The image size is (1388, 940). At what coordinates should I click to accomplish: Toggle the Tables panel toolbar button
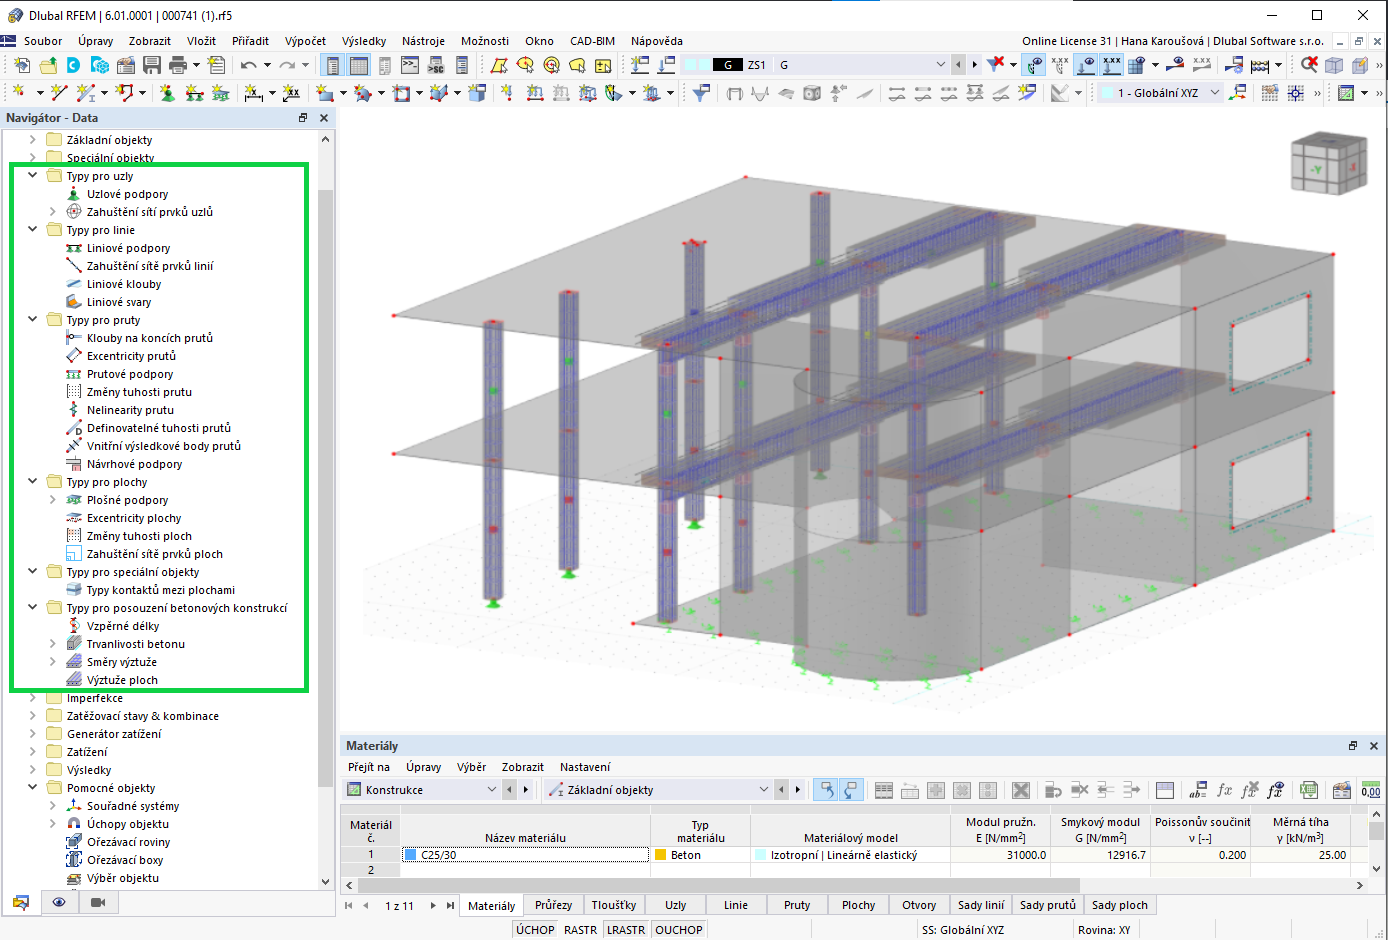pos(358,65)
